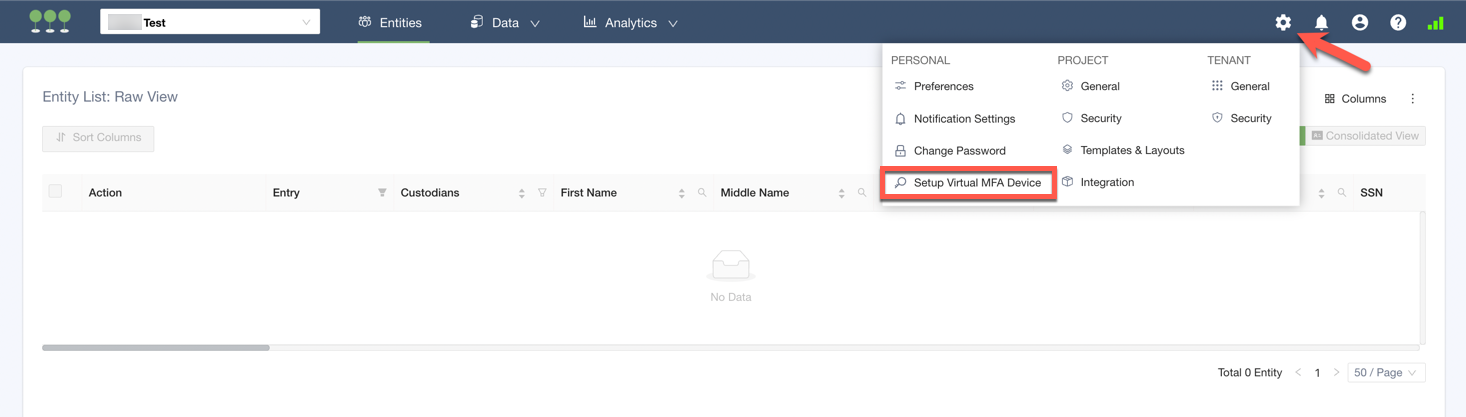This screenshot has width=1466, height=417.
Task: Open Templates & Layouts project settings
Action: [1132, 150]
